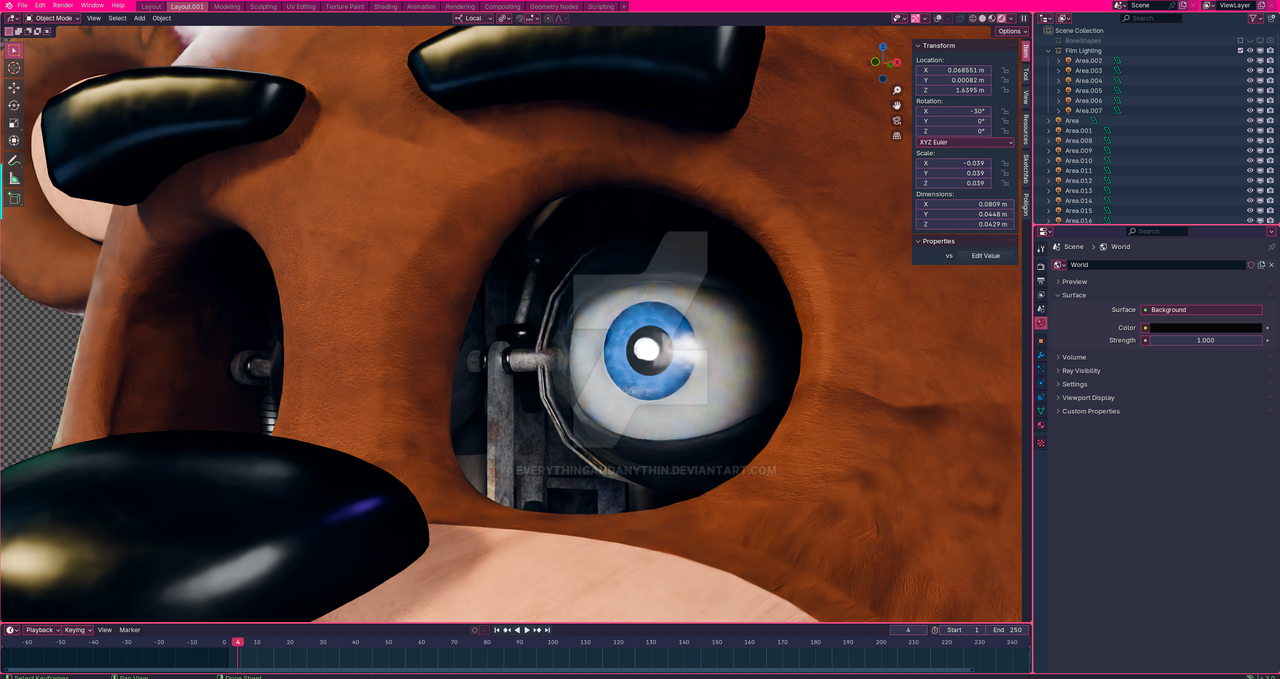Open the Modifiers properties wrench icon
The image size is (1280, 679).
click(1041, 355)
